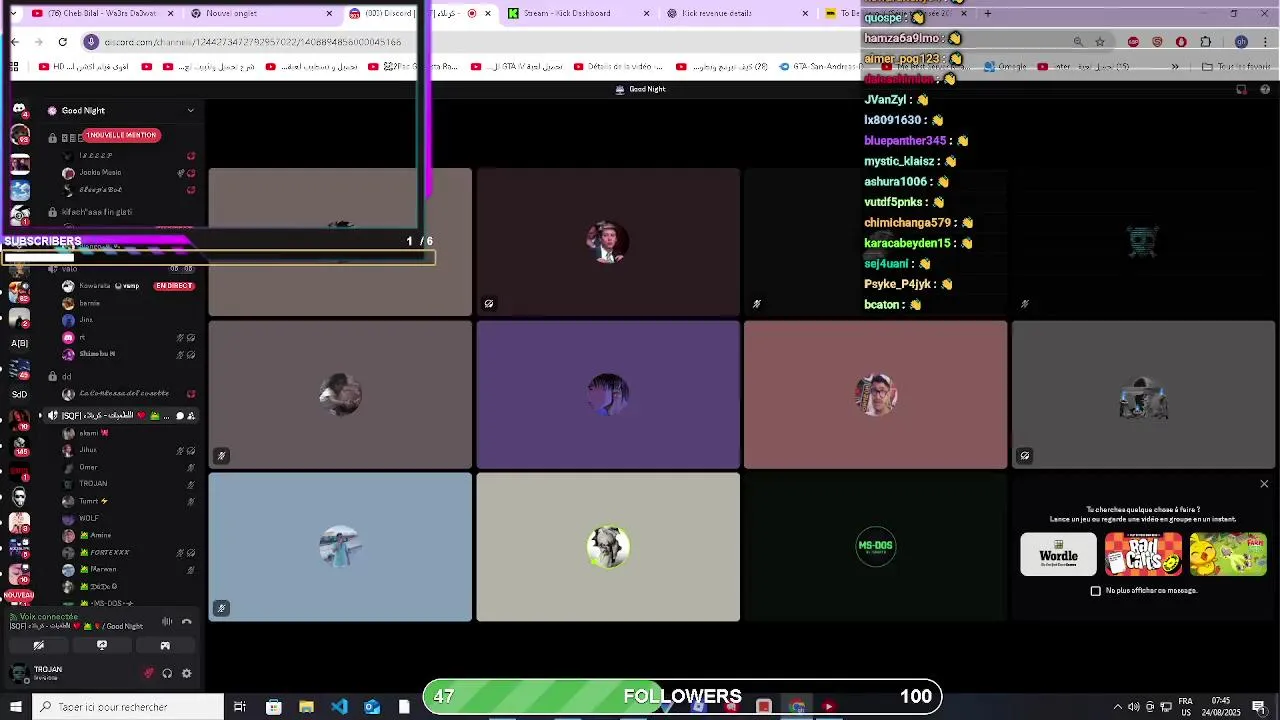This screenshot has width=1280, height=720.
Task: Open notification center in system tray
Action: click(1258, 708)
